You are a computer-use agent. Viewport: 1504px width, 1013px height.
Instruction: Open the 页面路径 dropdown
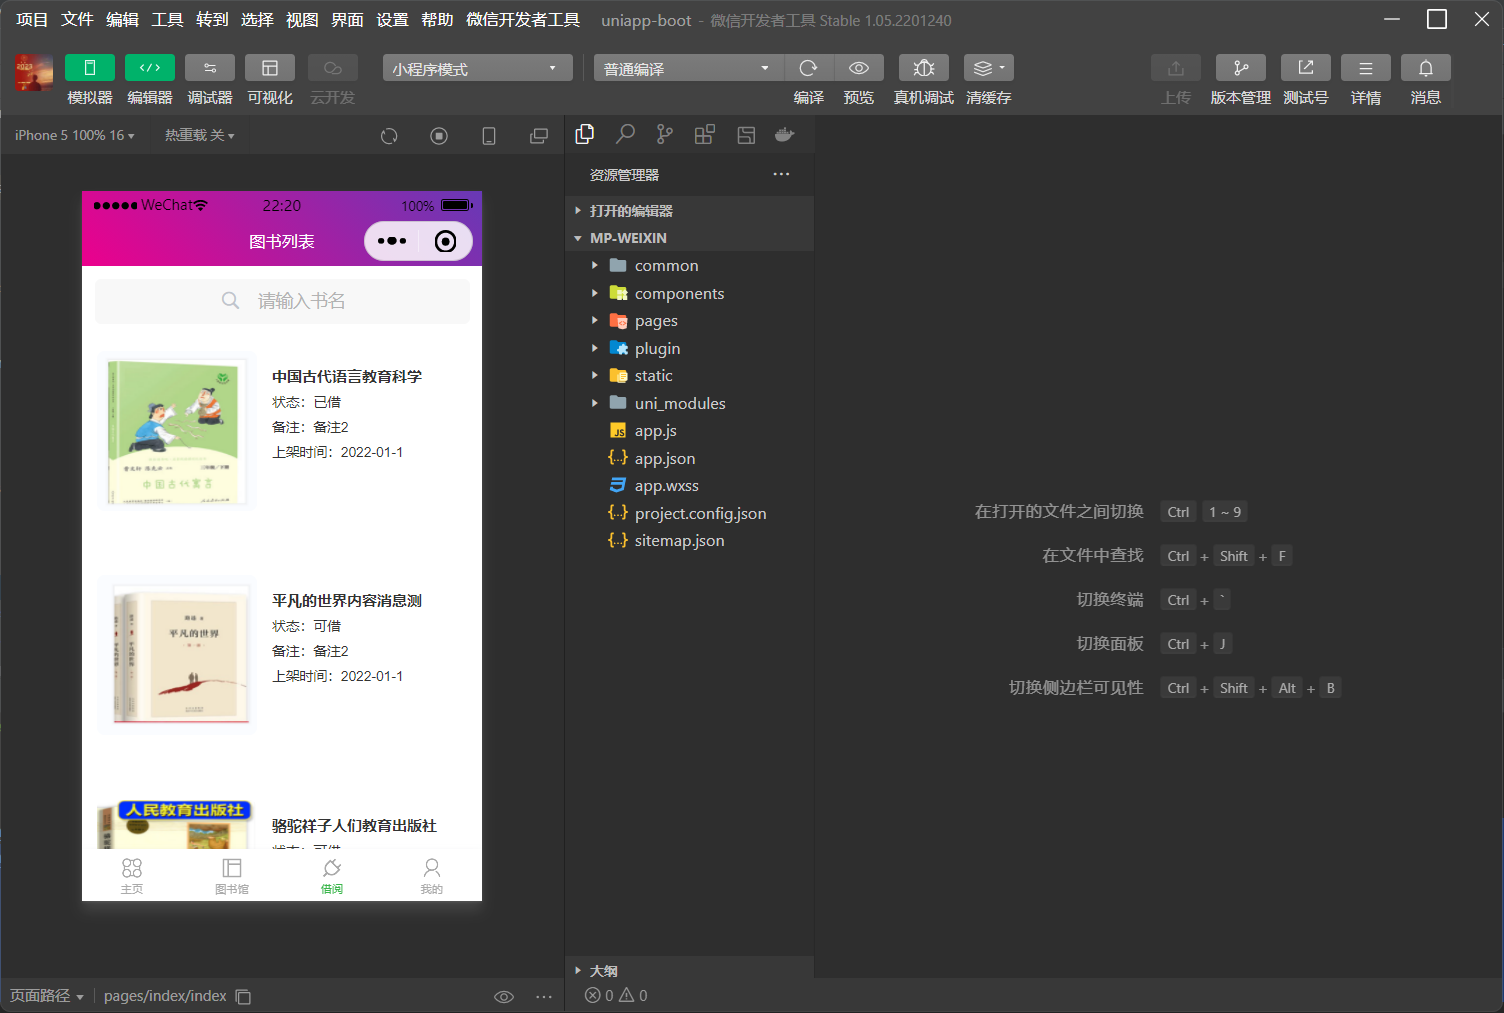pos(47,996)
